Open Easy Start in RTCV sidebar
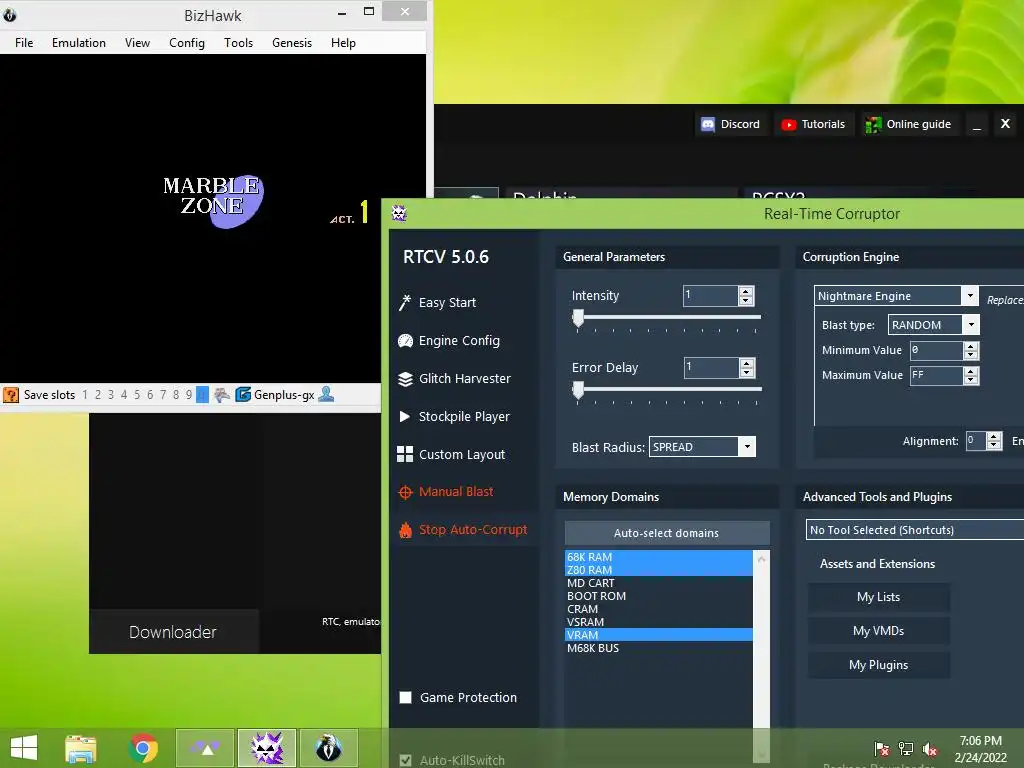Viewport: 1024px width, 768px height. click(447, 302)
